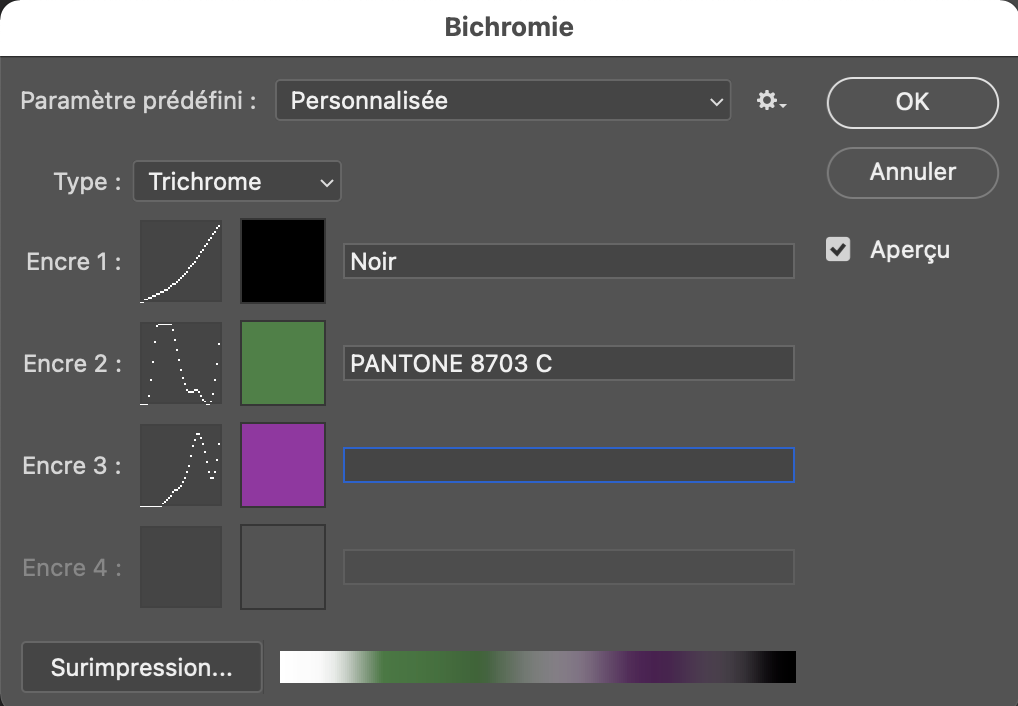Click the green Encre 2 color swatch
Viewport: 1018px width, 706px height.
pyautogui.click(x=283, y=363)
